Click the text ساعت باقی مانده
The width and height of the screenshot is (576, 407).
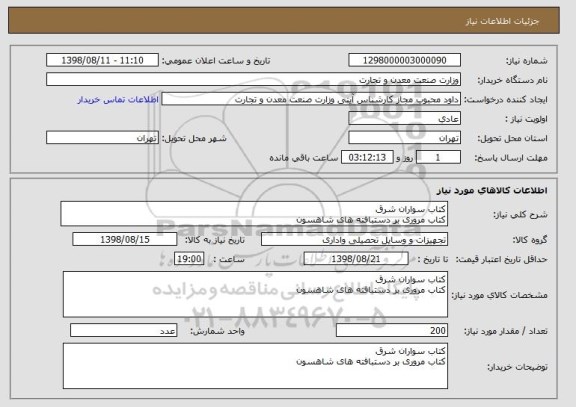click(x=304, y=158)
